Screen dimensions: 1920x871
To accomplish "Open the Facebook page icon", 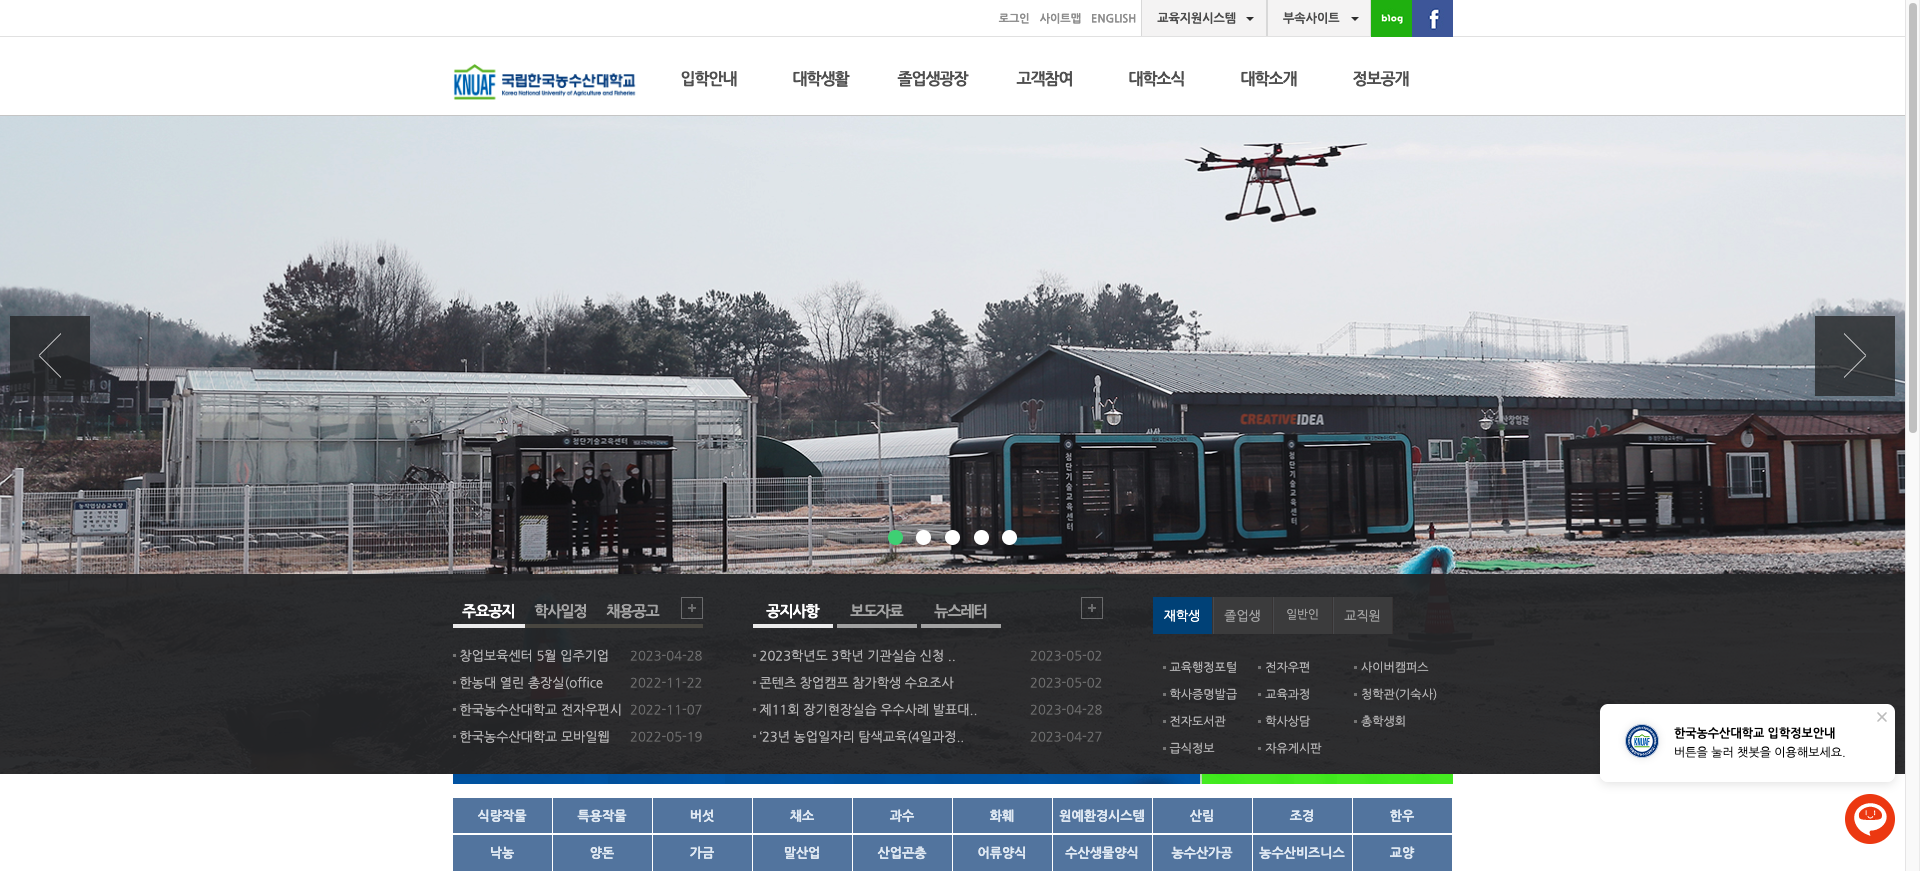I will click(1432, 18).
